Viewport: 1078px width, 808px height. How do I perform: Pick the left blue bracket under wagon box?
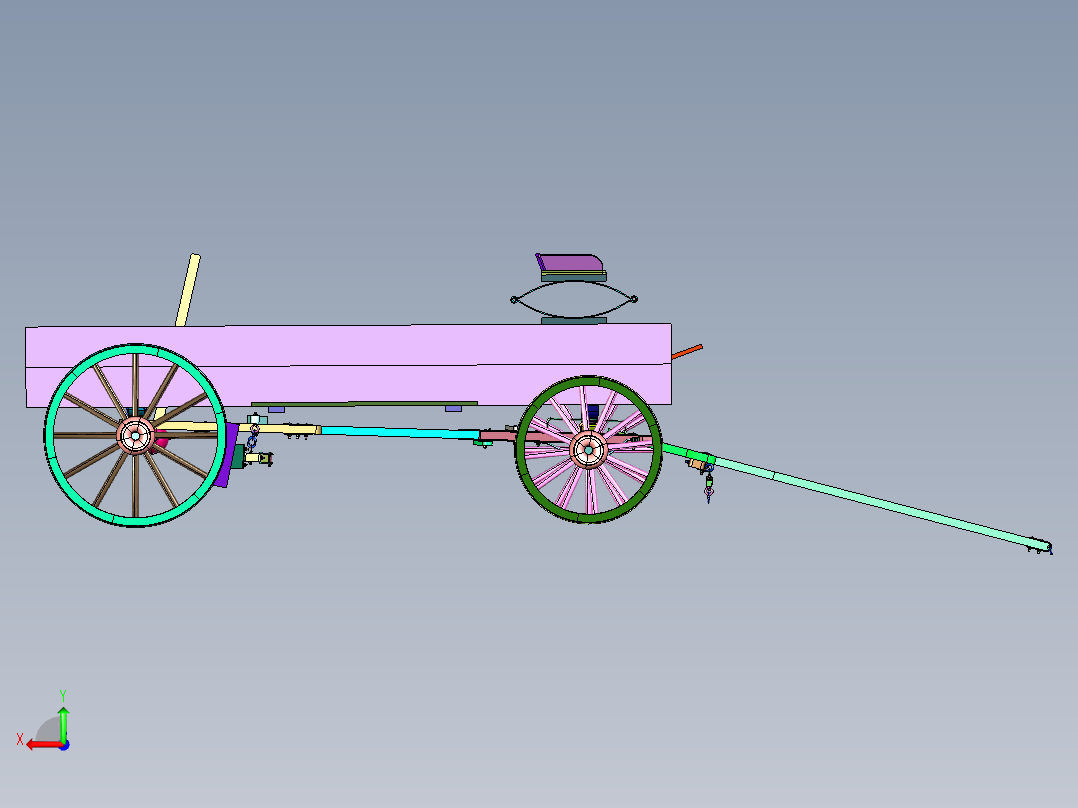click(x=276, y=410)
